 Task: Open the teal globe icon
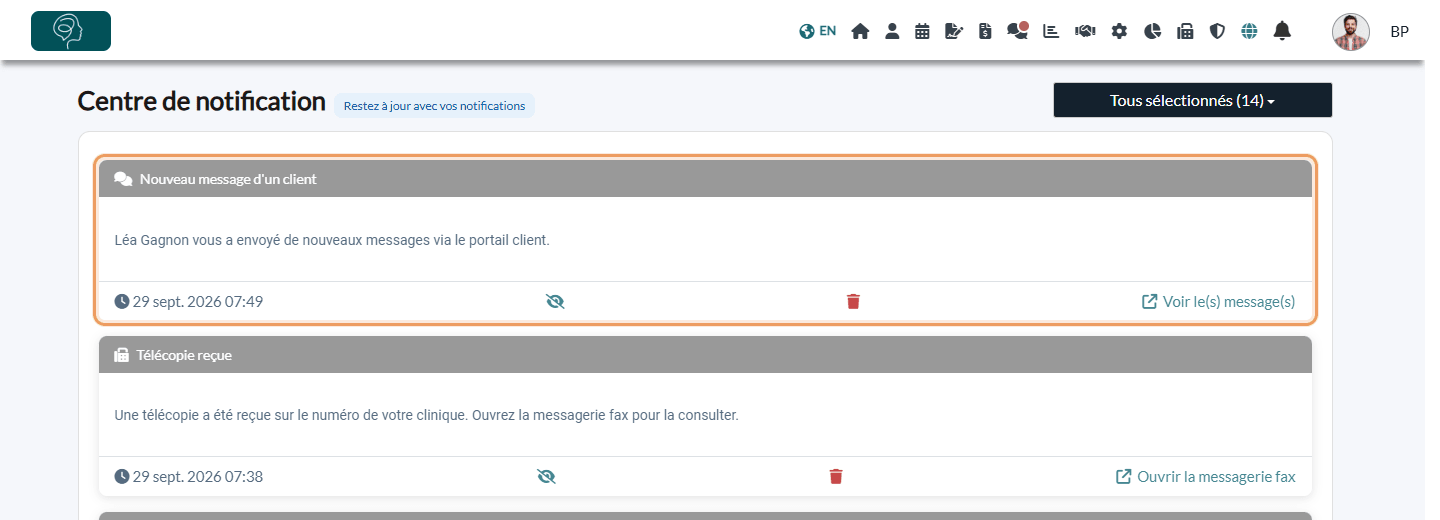1249,31
